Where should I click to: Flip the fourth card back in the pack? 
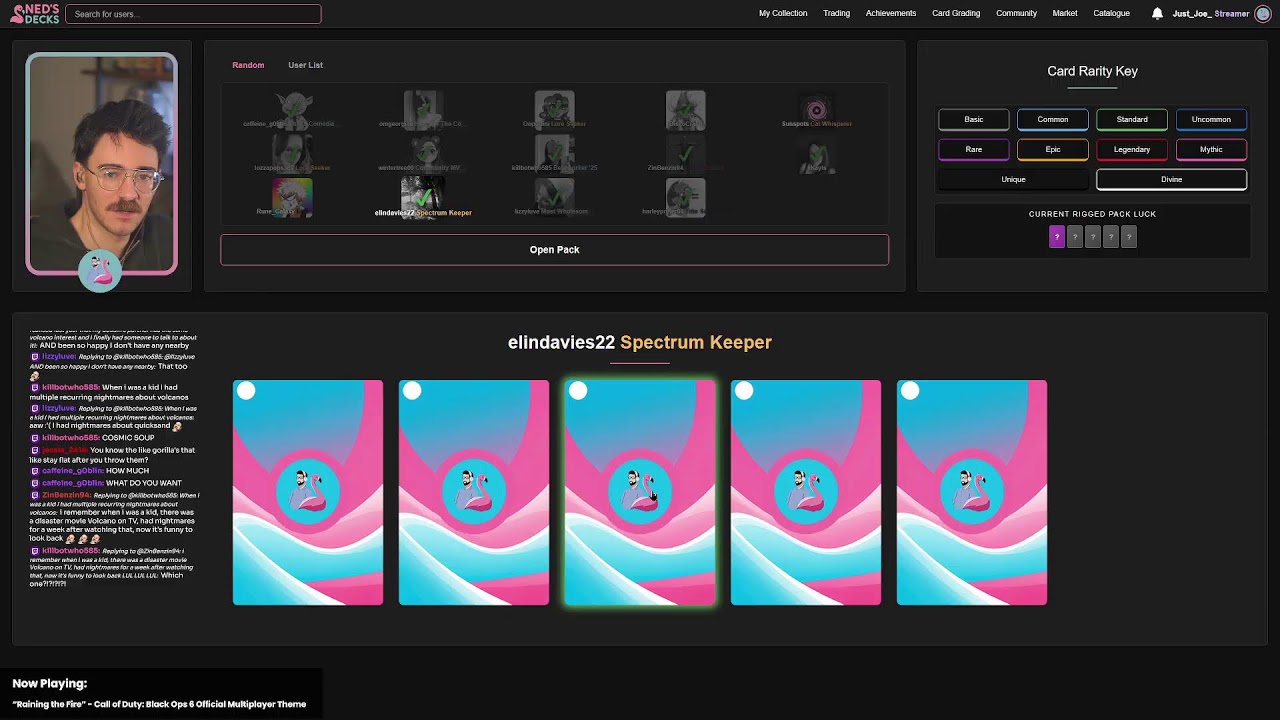click(806, 492)
